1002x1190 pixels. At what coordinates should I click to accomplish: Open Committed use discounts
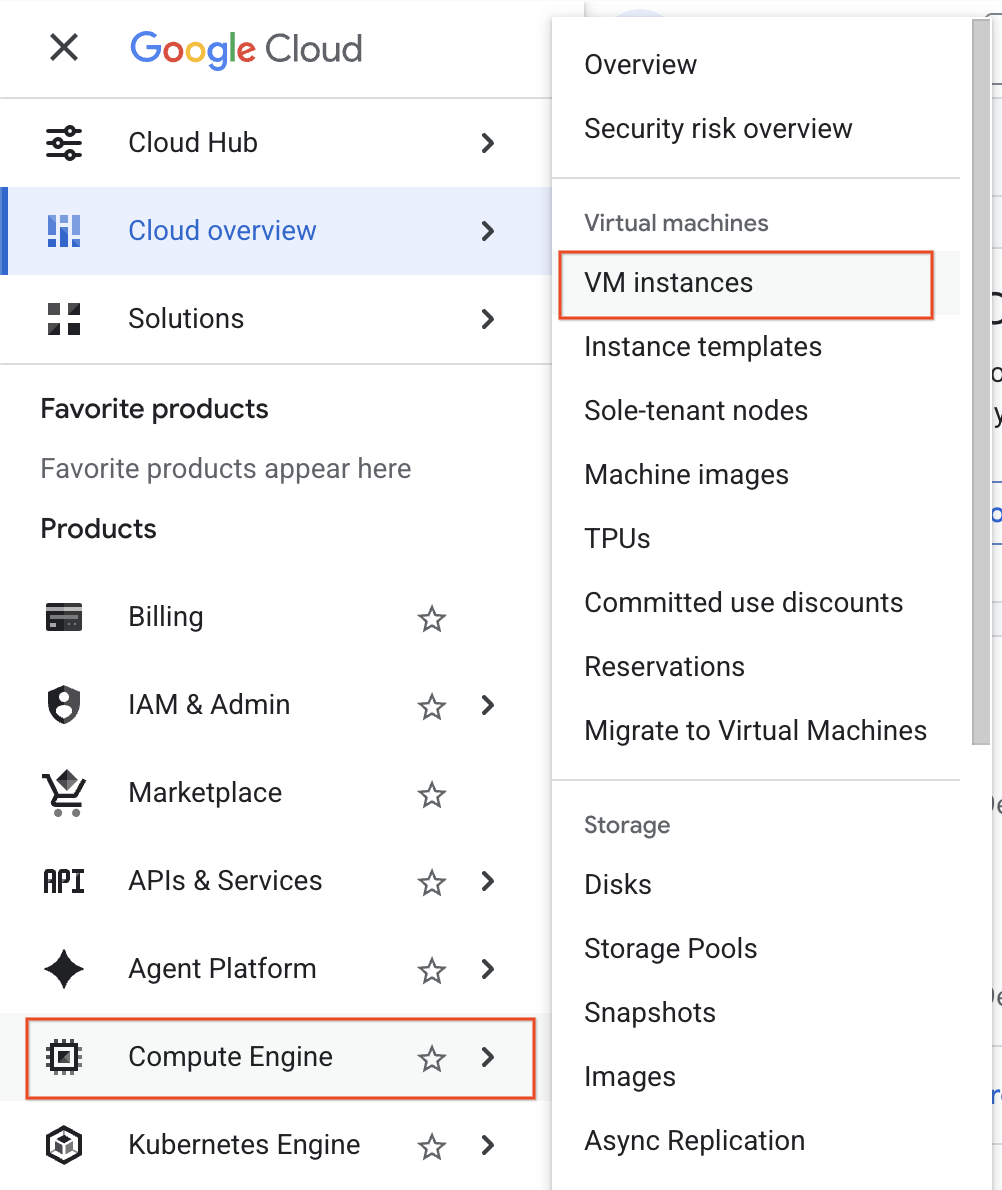pyautogui.click(x=756, y=603)
